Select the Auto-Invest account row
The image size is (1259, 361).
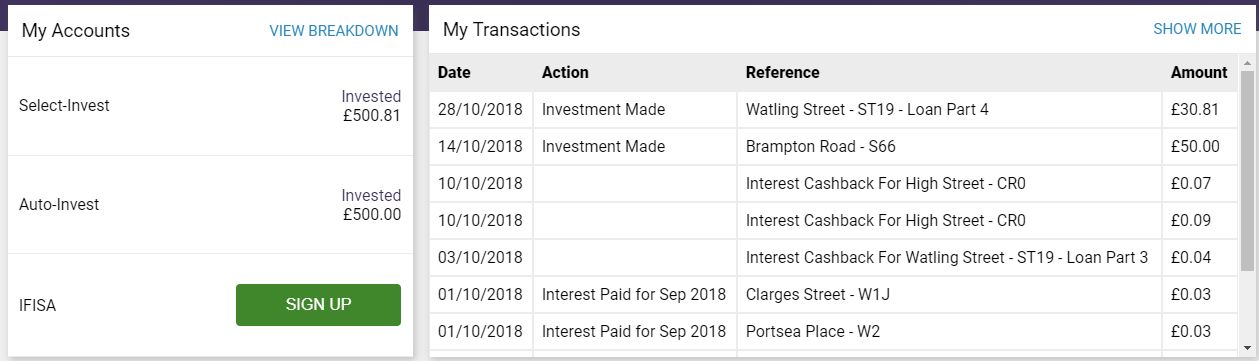(x=210, y=205)
